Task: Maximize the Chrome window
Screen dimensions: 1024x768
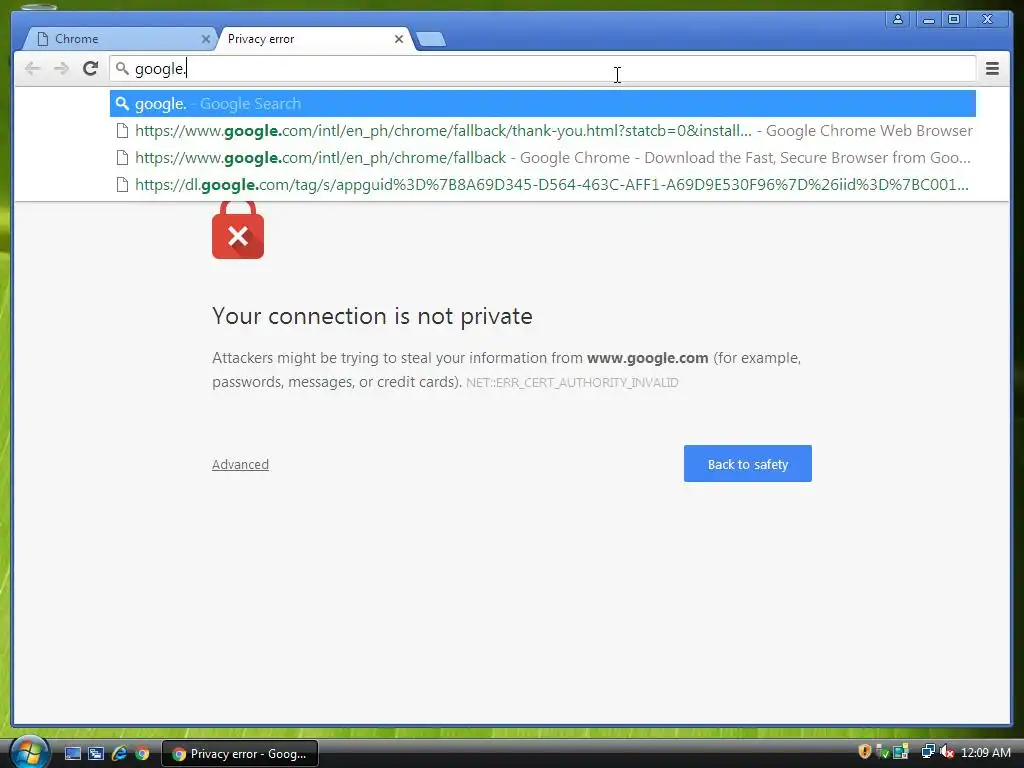Action: (x=953, y=20)
